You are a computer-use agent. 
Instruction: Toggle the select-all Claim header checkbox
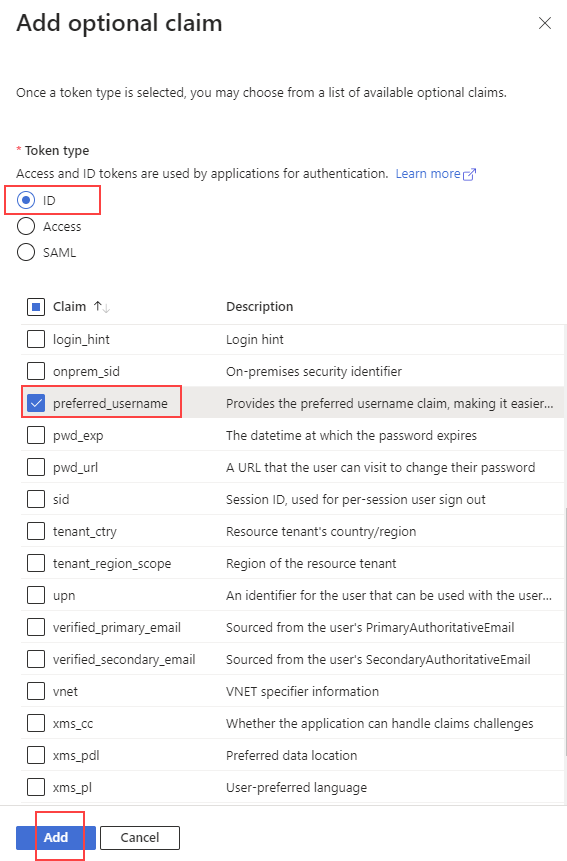coord(36,307)
